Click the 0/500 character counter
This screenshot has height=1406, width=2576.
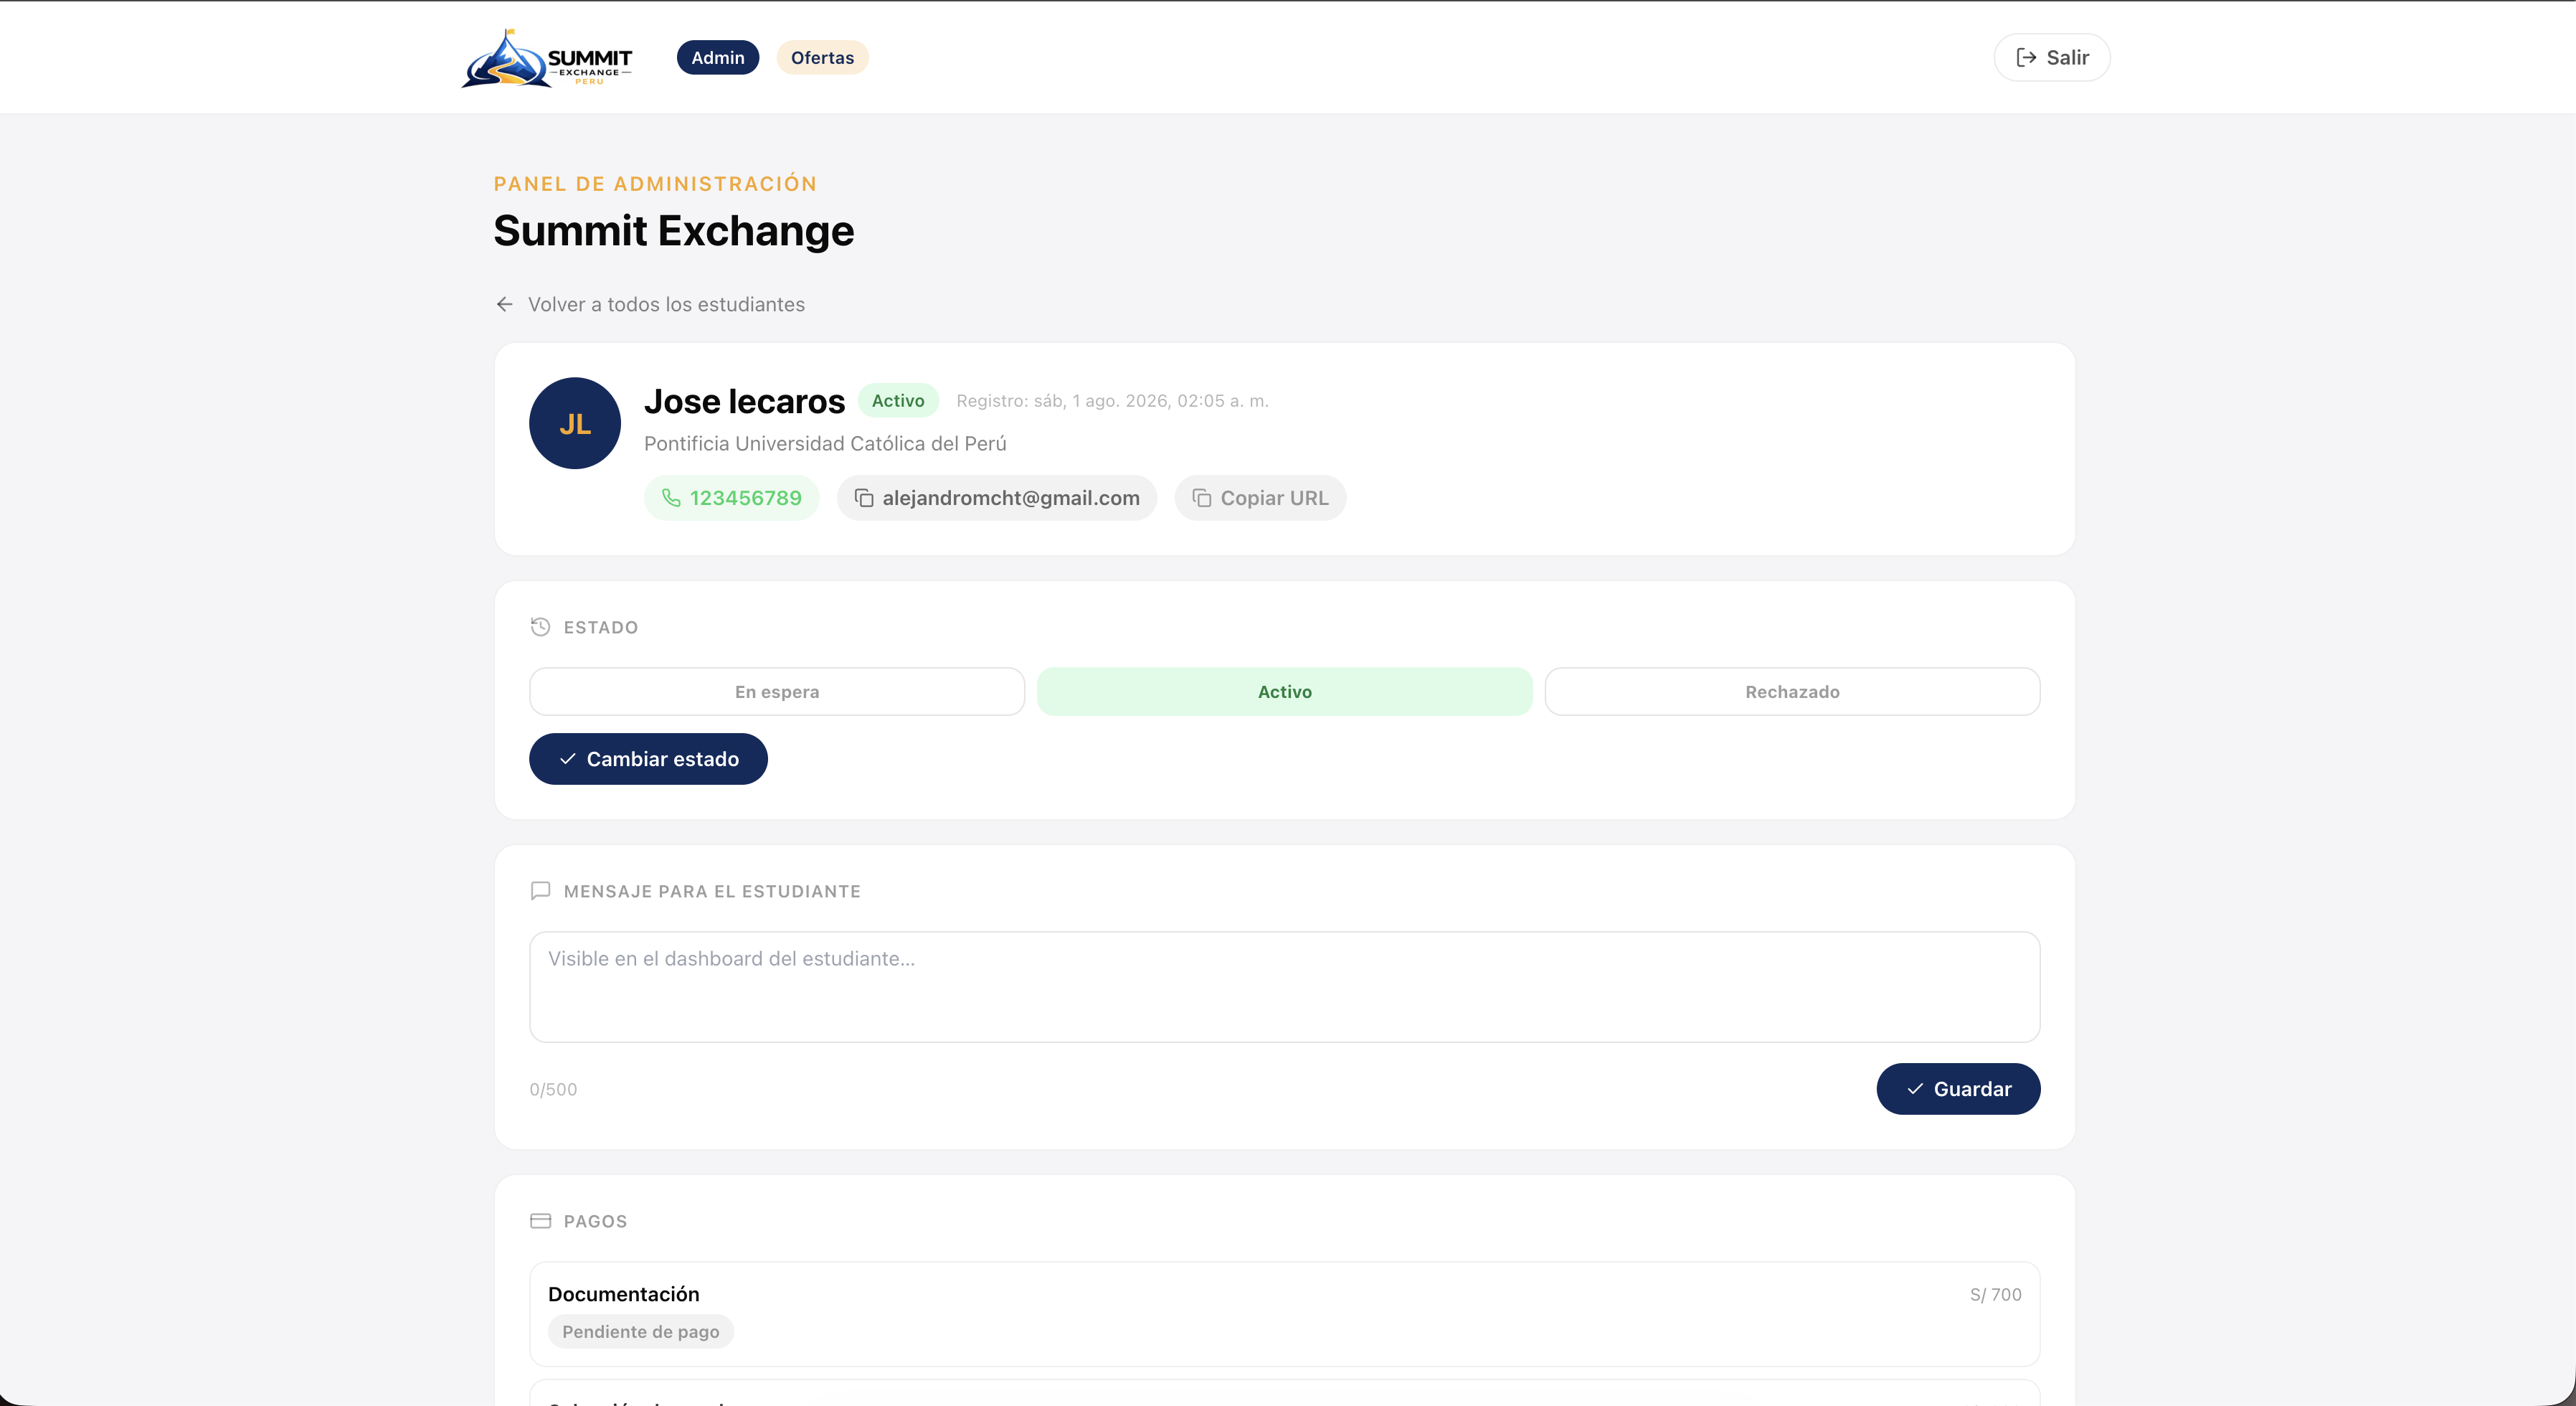[x=553, y=1090]
